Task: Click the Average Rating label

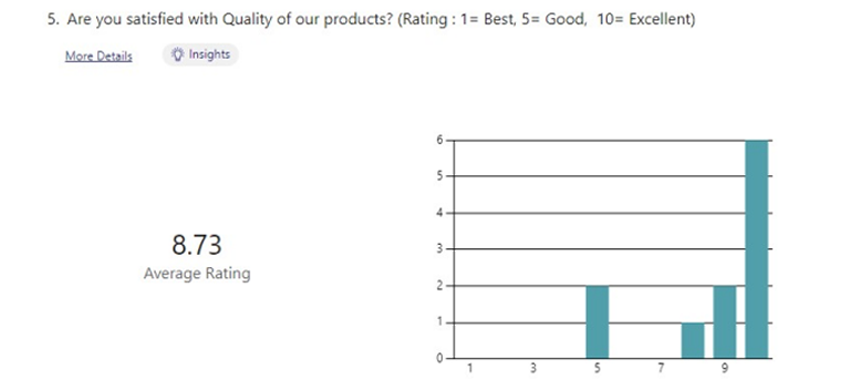Action: pyautogui.click(x=197, y=273)
